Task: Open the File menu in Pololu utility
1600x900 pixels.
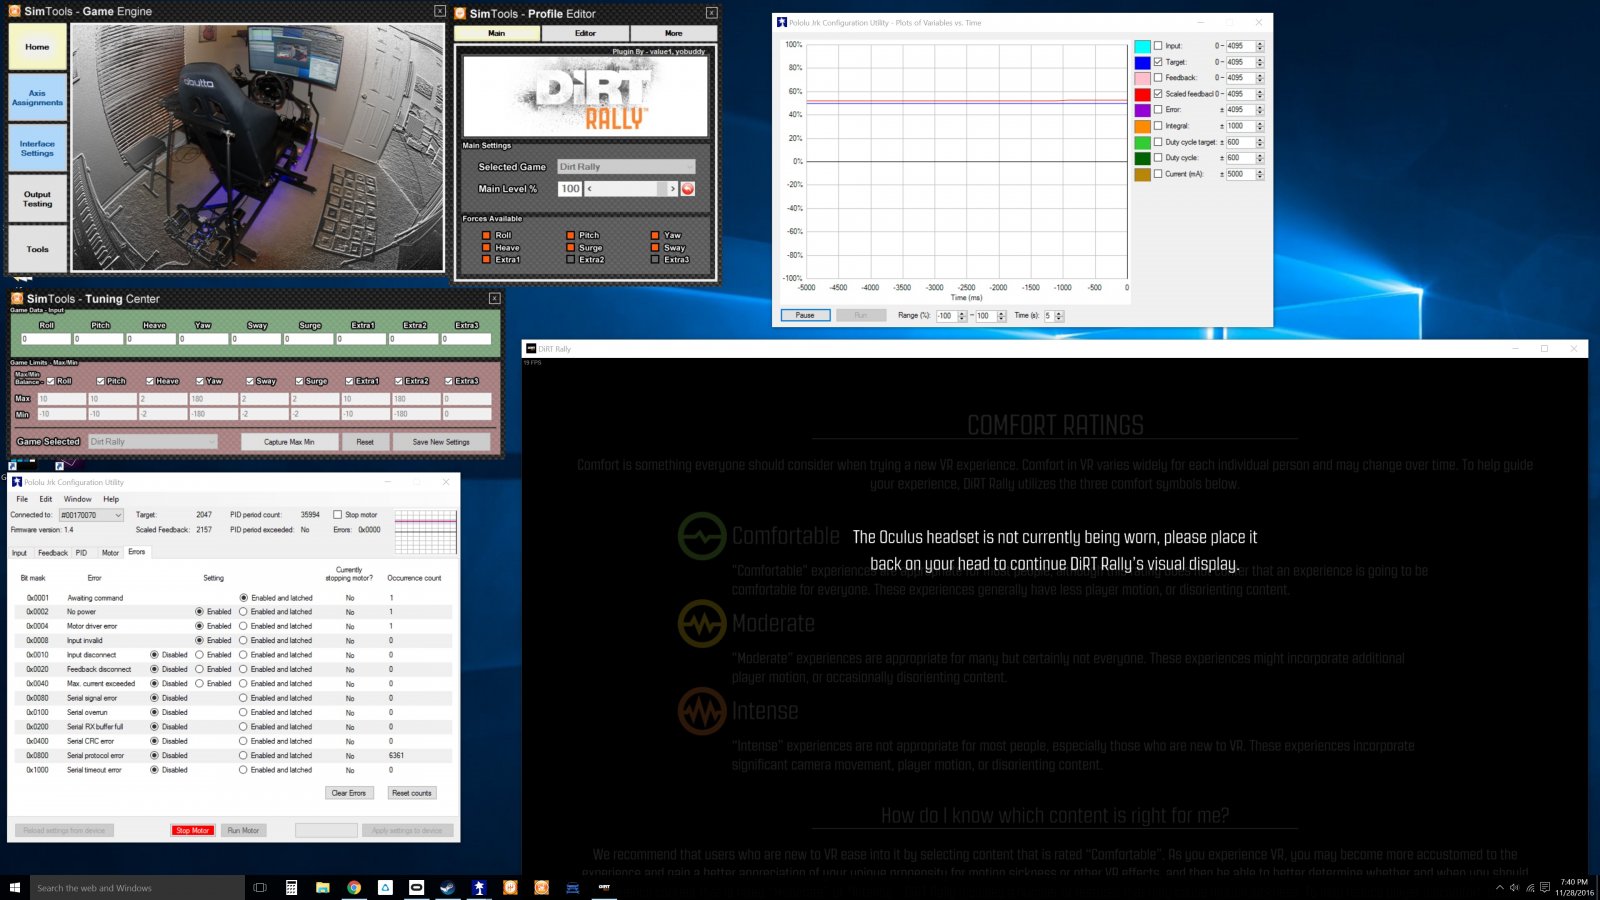Action: point(22,499)
